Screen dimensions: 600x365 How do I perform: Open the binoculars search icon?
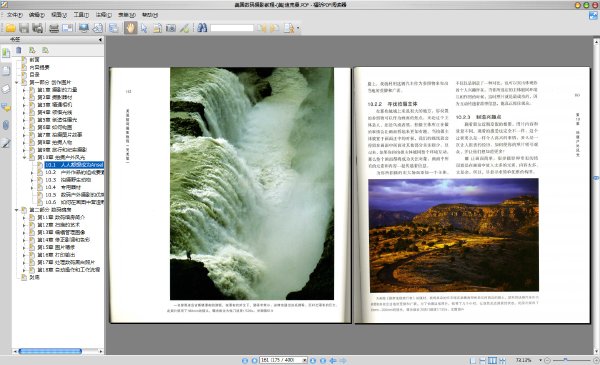point(202,28)
